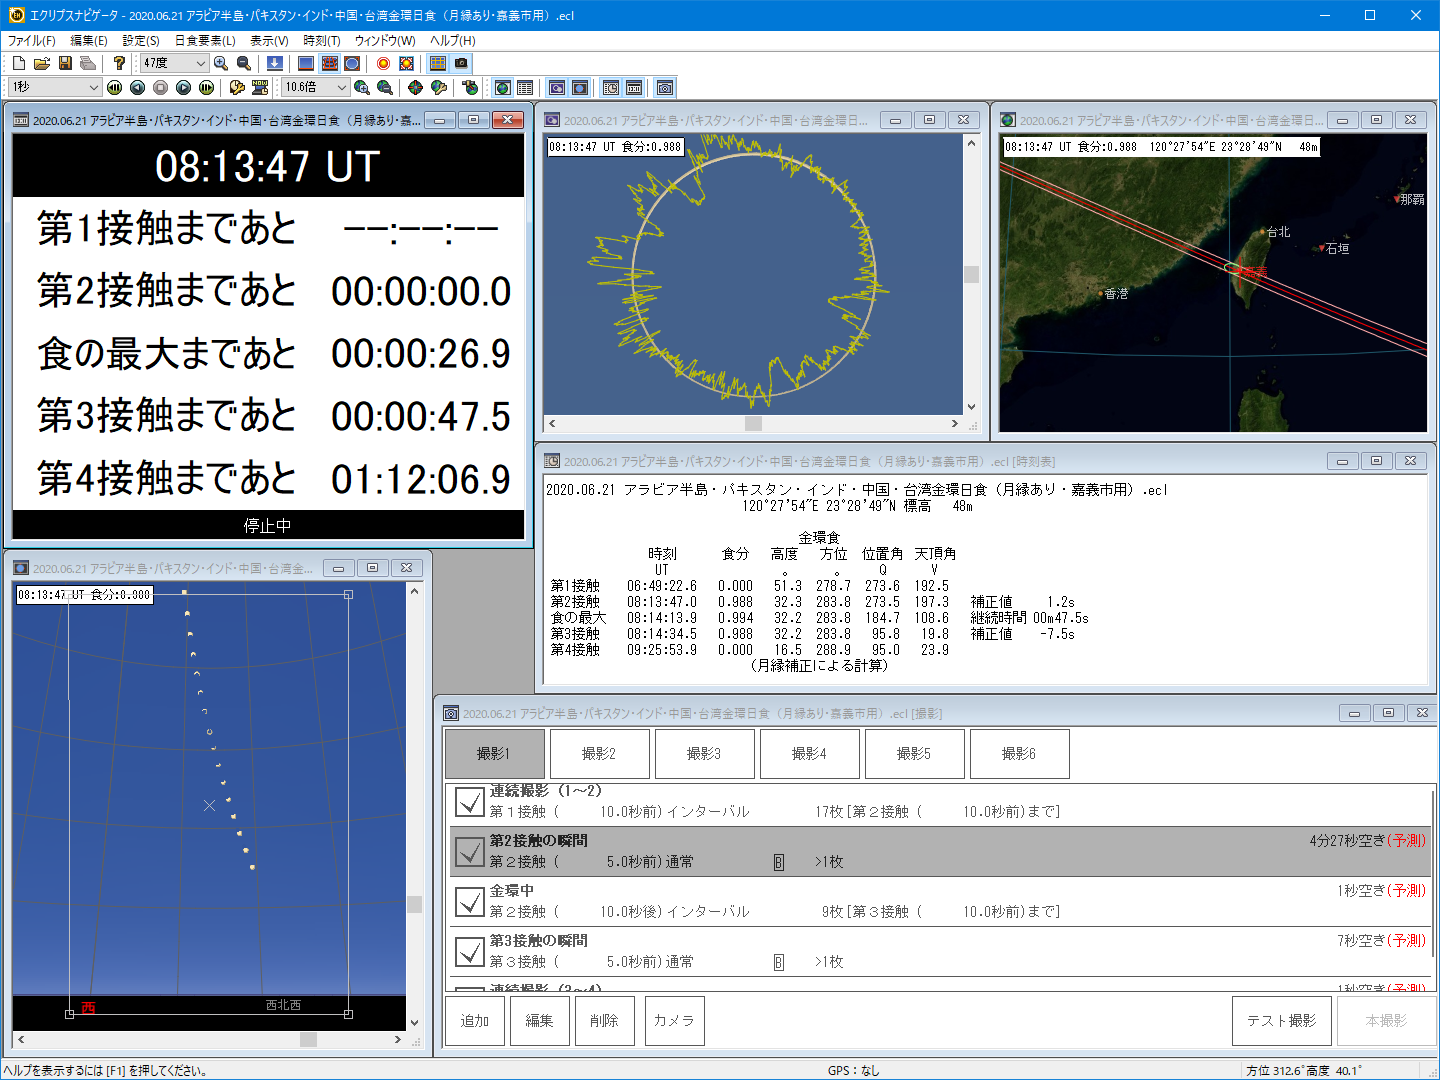The height and width of the screenshot is (1080, 1440).
Task: Click the 台北 label on the map
Action: [1278, 232]
